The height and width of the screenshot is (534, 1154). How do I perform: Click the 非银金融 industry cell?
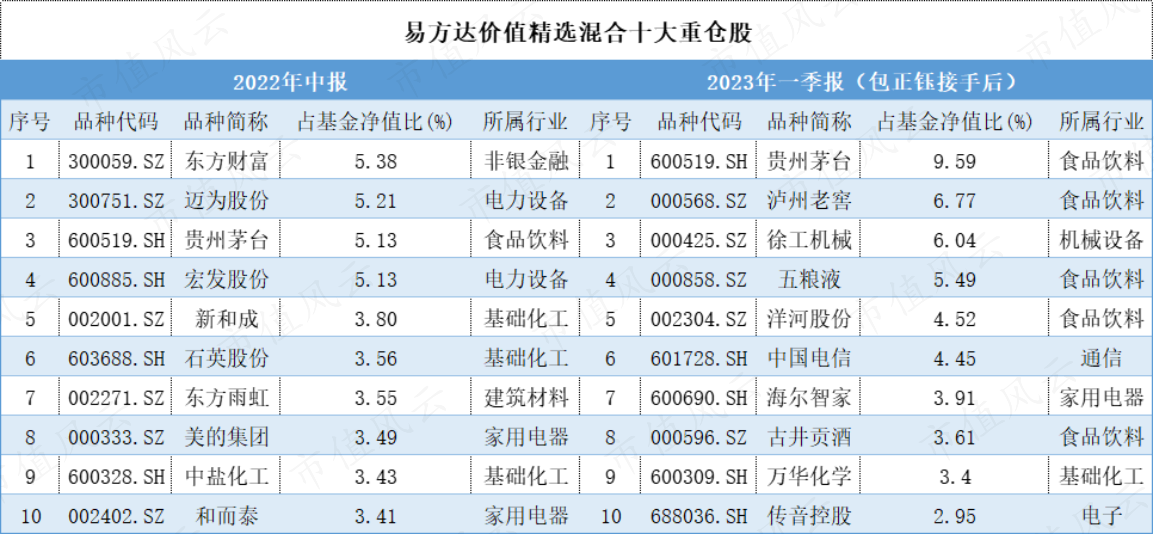pyautogui.click(x=525, y=161)
